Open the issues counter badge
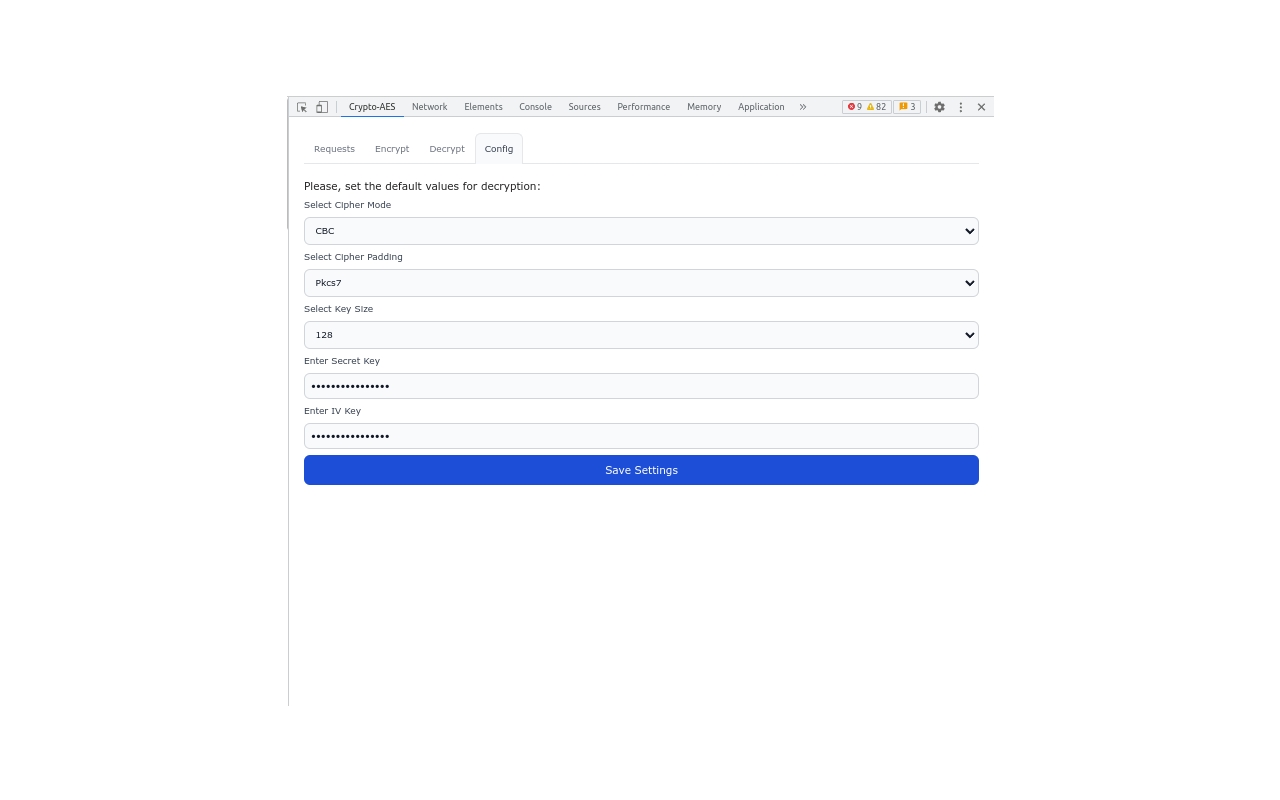The width and height of the screenshot is (1280, 800). (905, 106)
